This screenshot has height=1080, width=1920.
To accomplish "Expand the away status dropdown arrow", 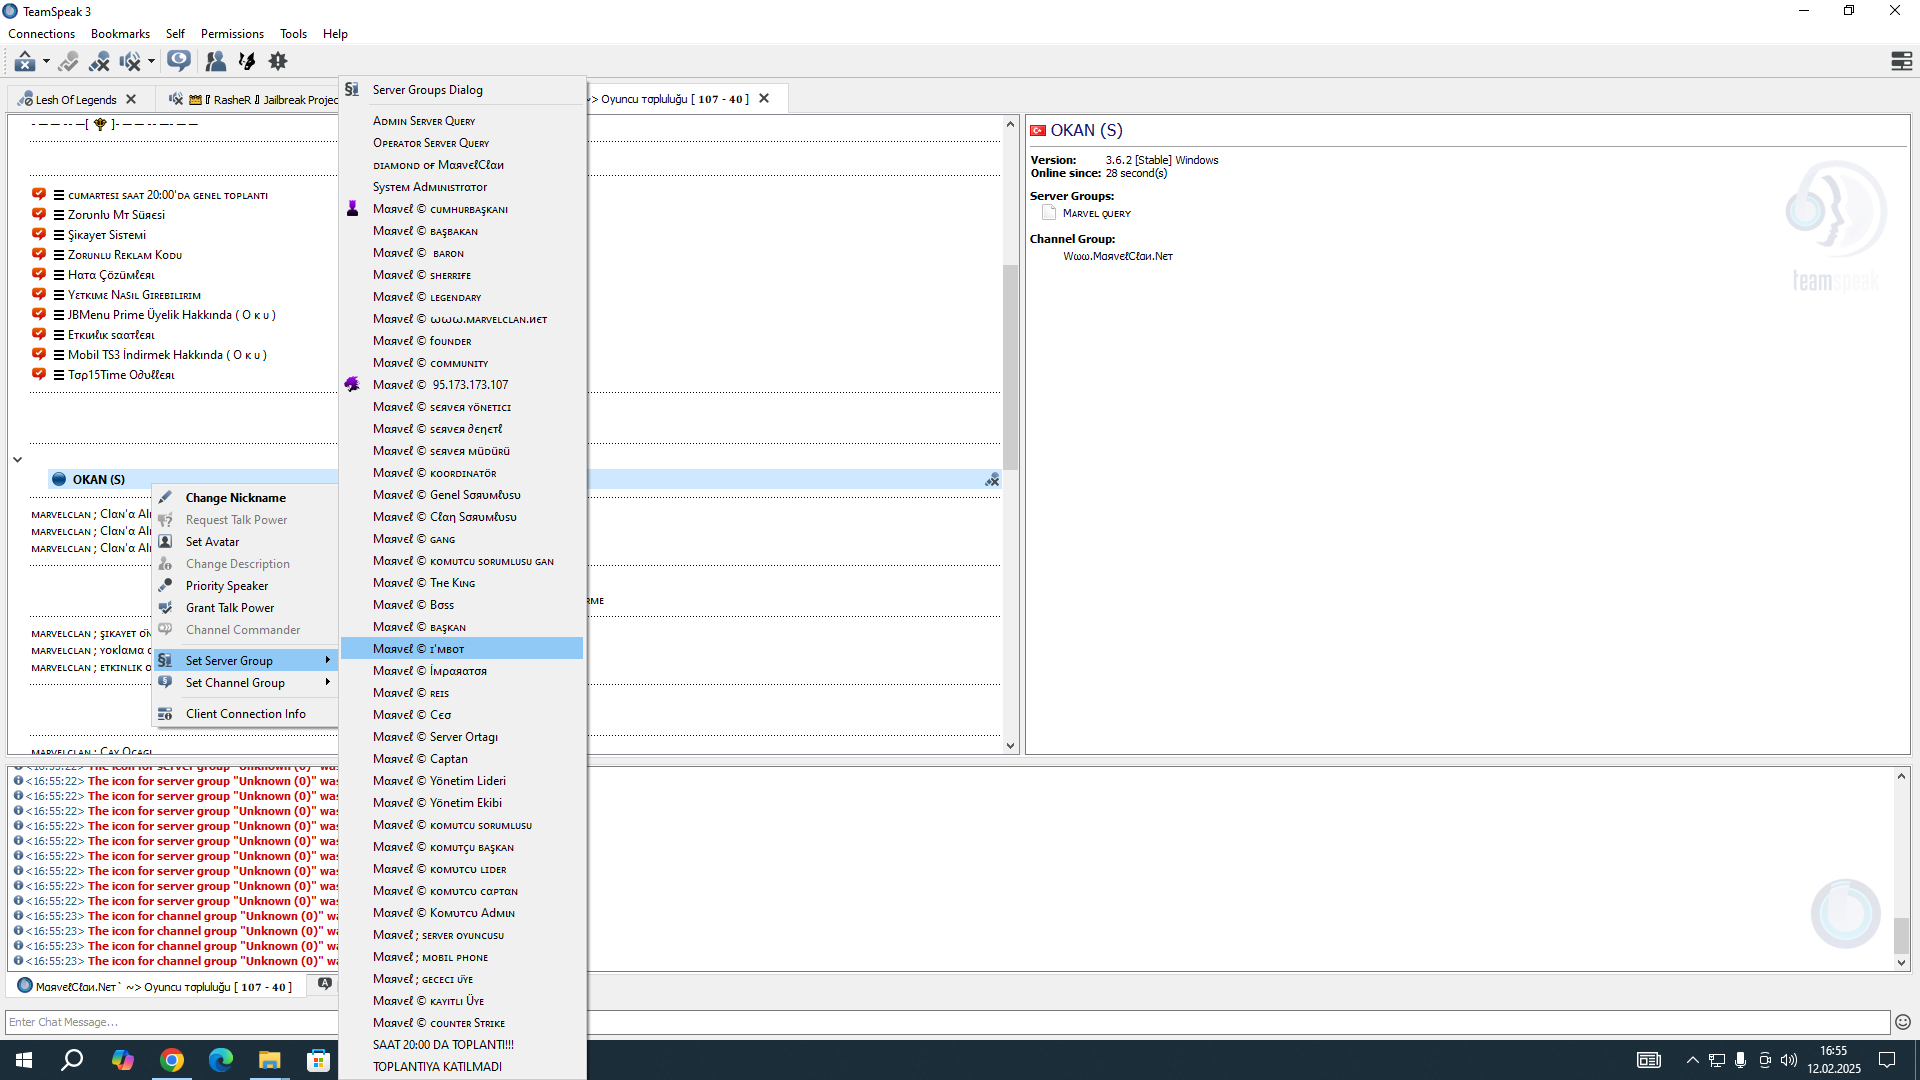I will (x=46, y=62).
